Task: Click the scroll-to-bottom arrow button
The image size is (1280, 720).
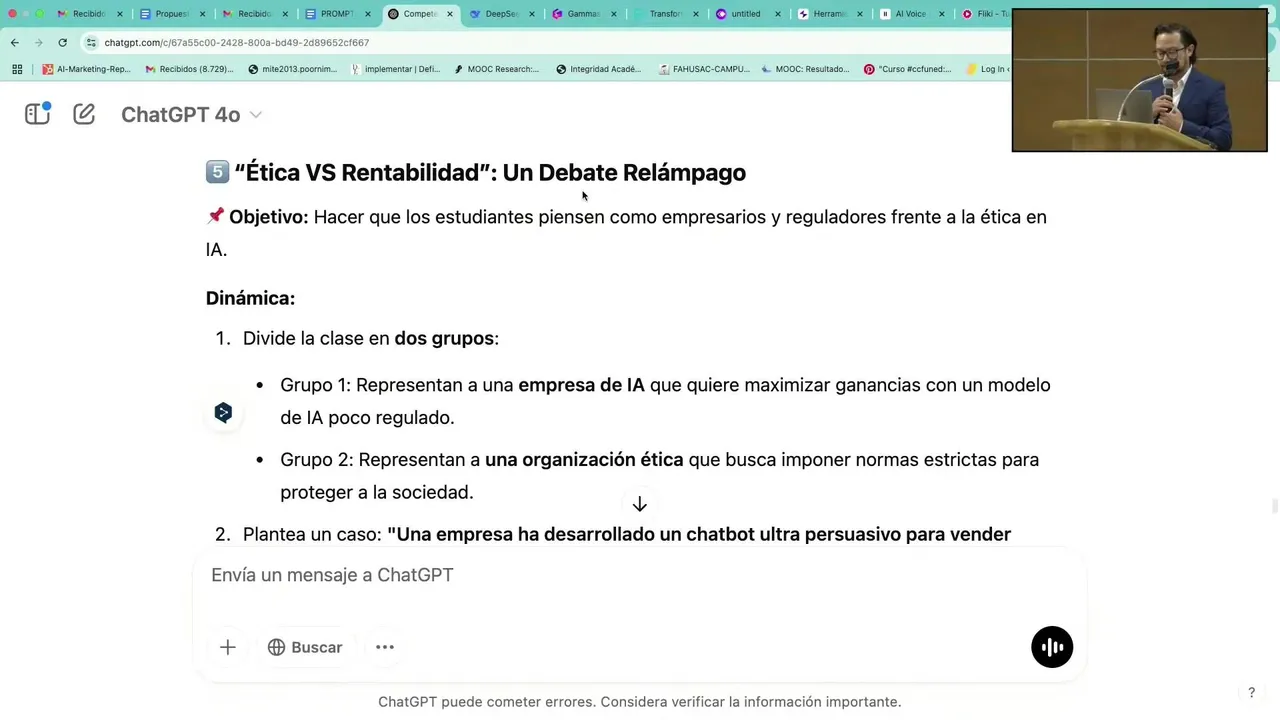Action: (x=640, y=505)
